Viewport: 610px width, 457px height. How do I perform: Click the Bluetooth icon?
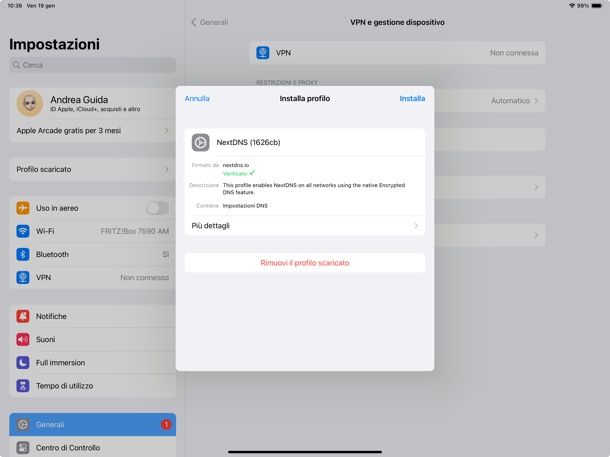click(x=23, y=254)
